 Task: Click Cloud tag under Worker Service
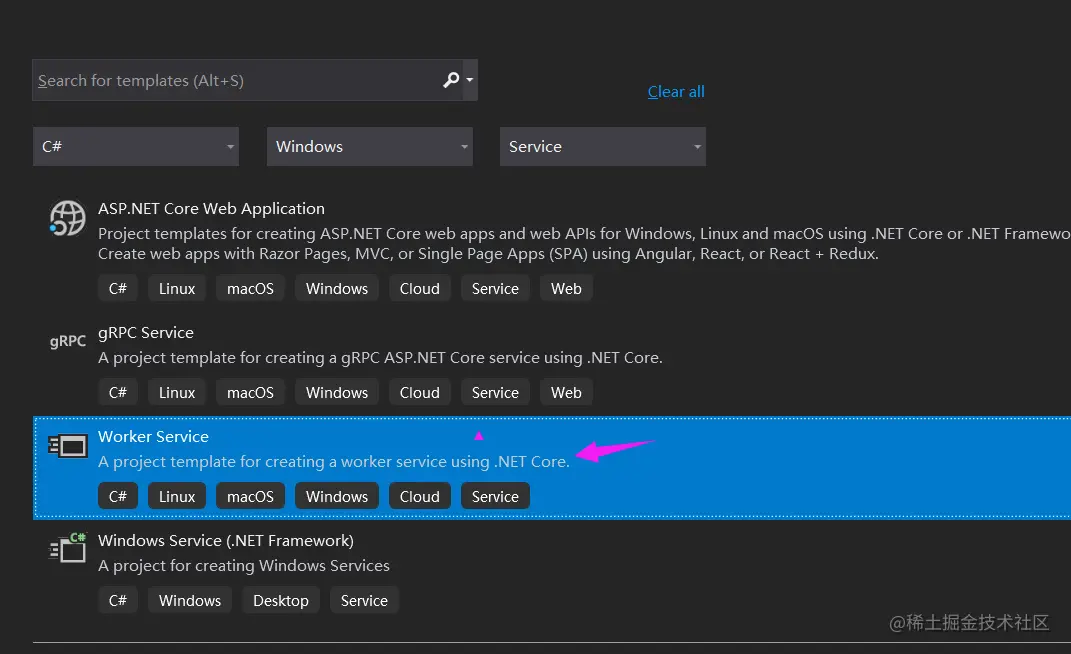click(419, 496)
